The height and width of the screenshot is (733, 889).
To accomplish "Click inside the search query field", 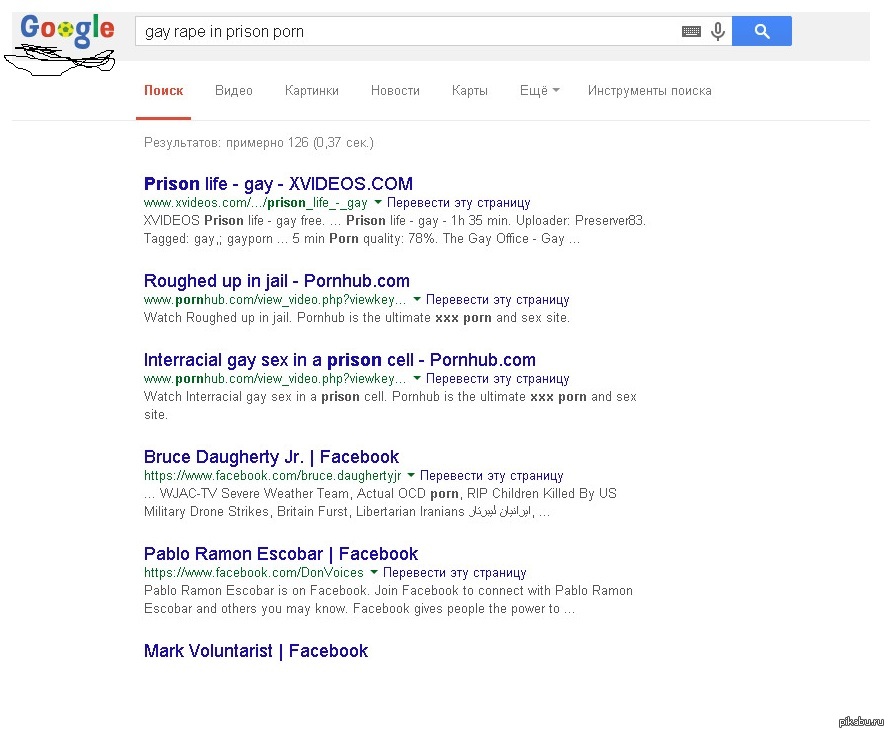I will pyautogui.click(x=405, y=31).
